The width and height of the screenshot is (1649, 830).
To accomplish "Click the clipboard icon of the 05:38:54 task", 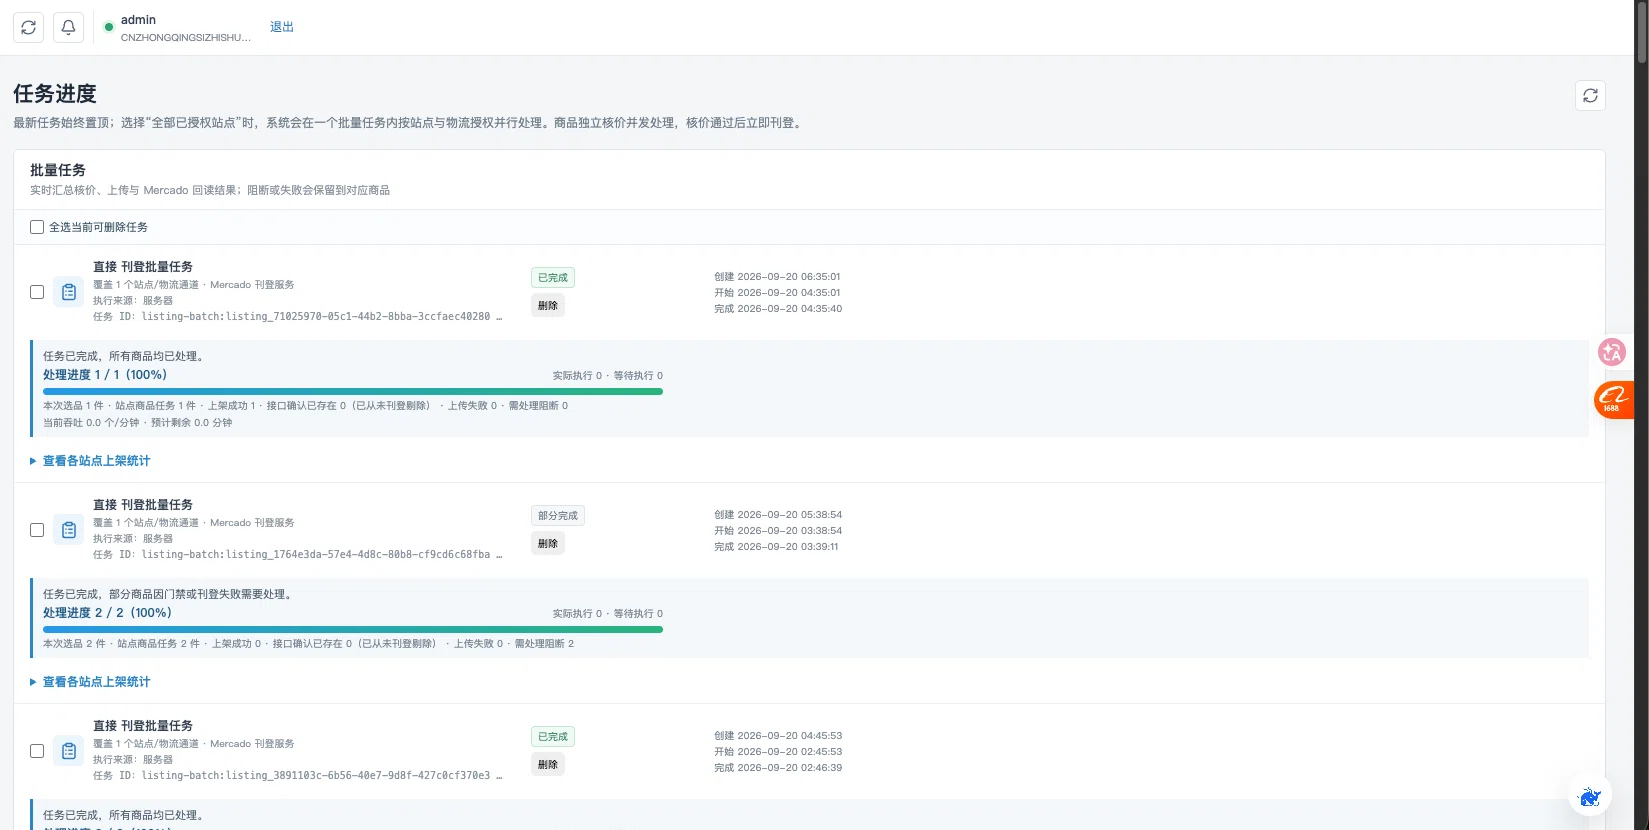I will (x=69, y=530).
